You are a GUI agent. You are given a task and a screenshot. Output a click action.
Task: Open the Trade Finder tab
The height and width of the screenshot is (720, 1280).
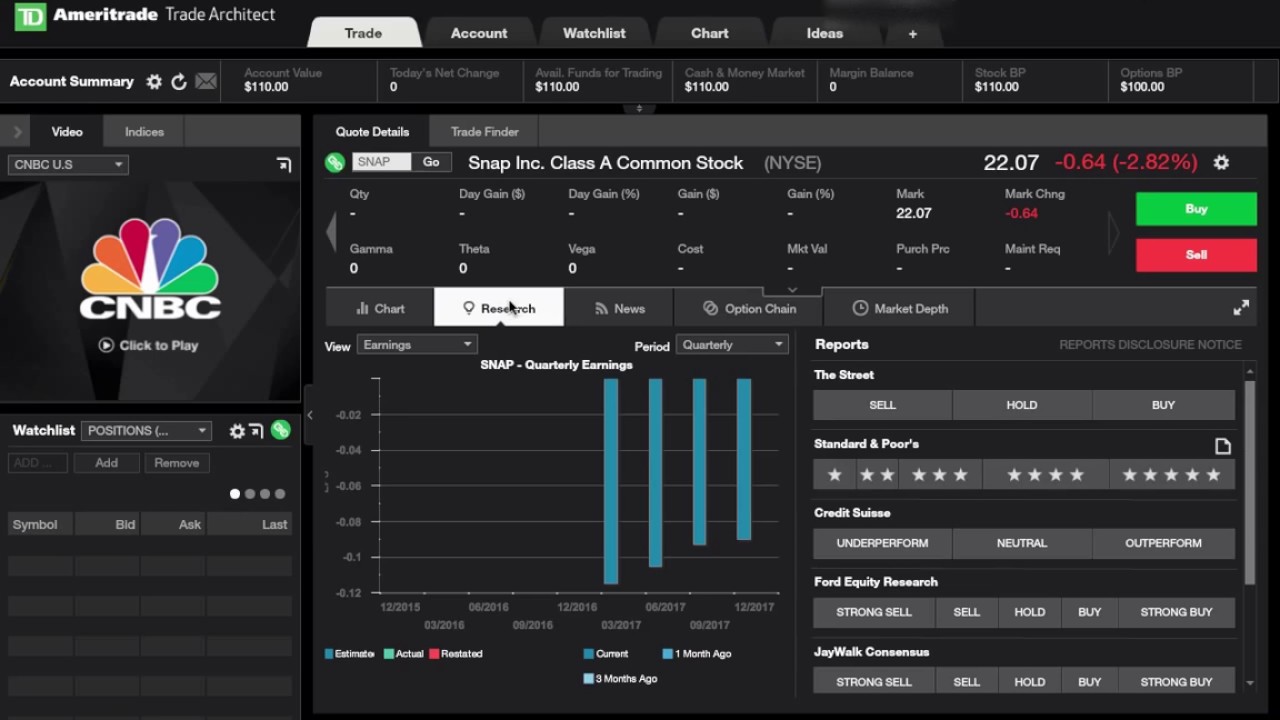(x=485, y=132)
